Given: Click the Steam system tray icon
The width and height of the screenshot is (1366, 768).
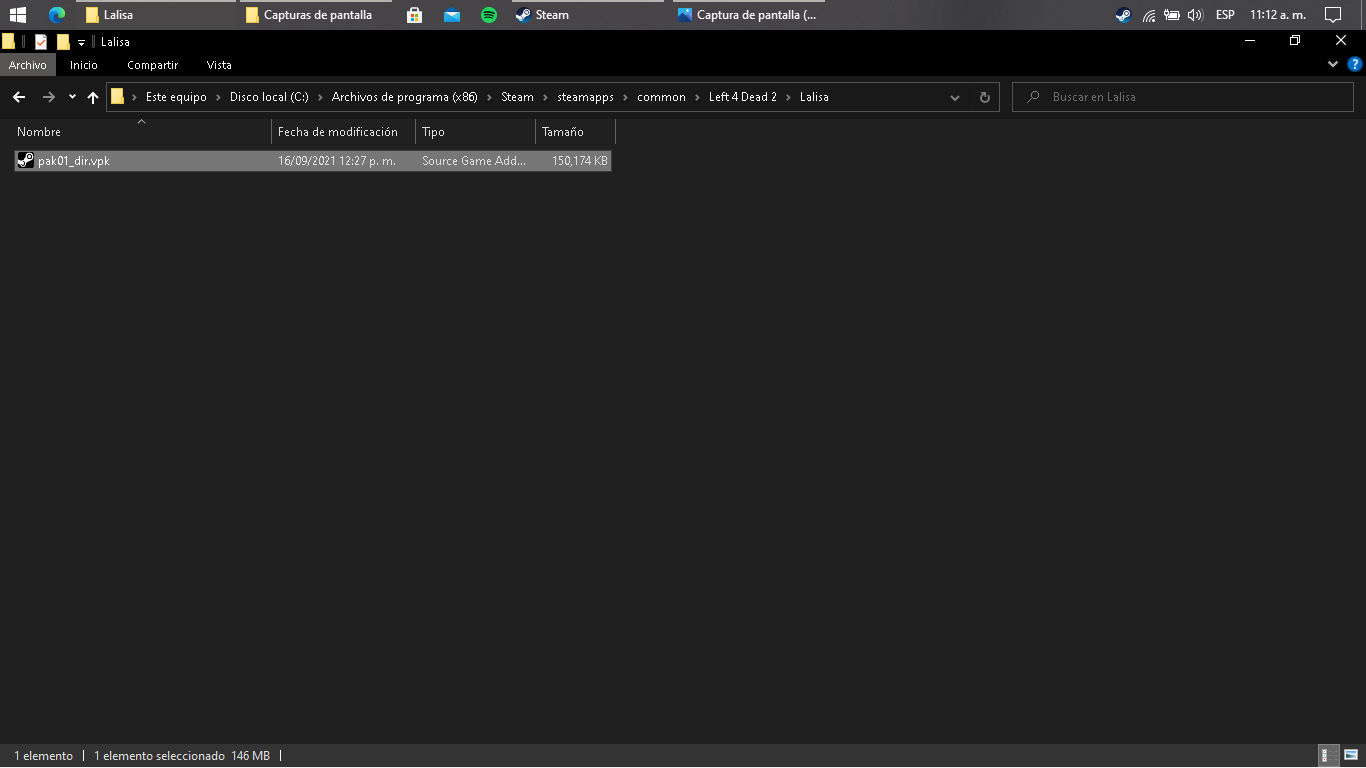Looking at the screenshot, I should (x=1123, y=15).
